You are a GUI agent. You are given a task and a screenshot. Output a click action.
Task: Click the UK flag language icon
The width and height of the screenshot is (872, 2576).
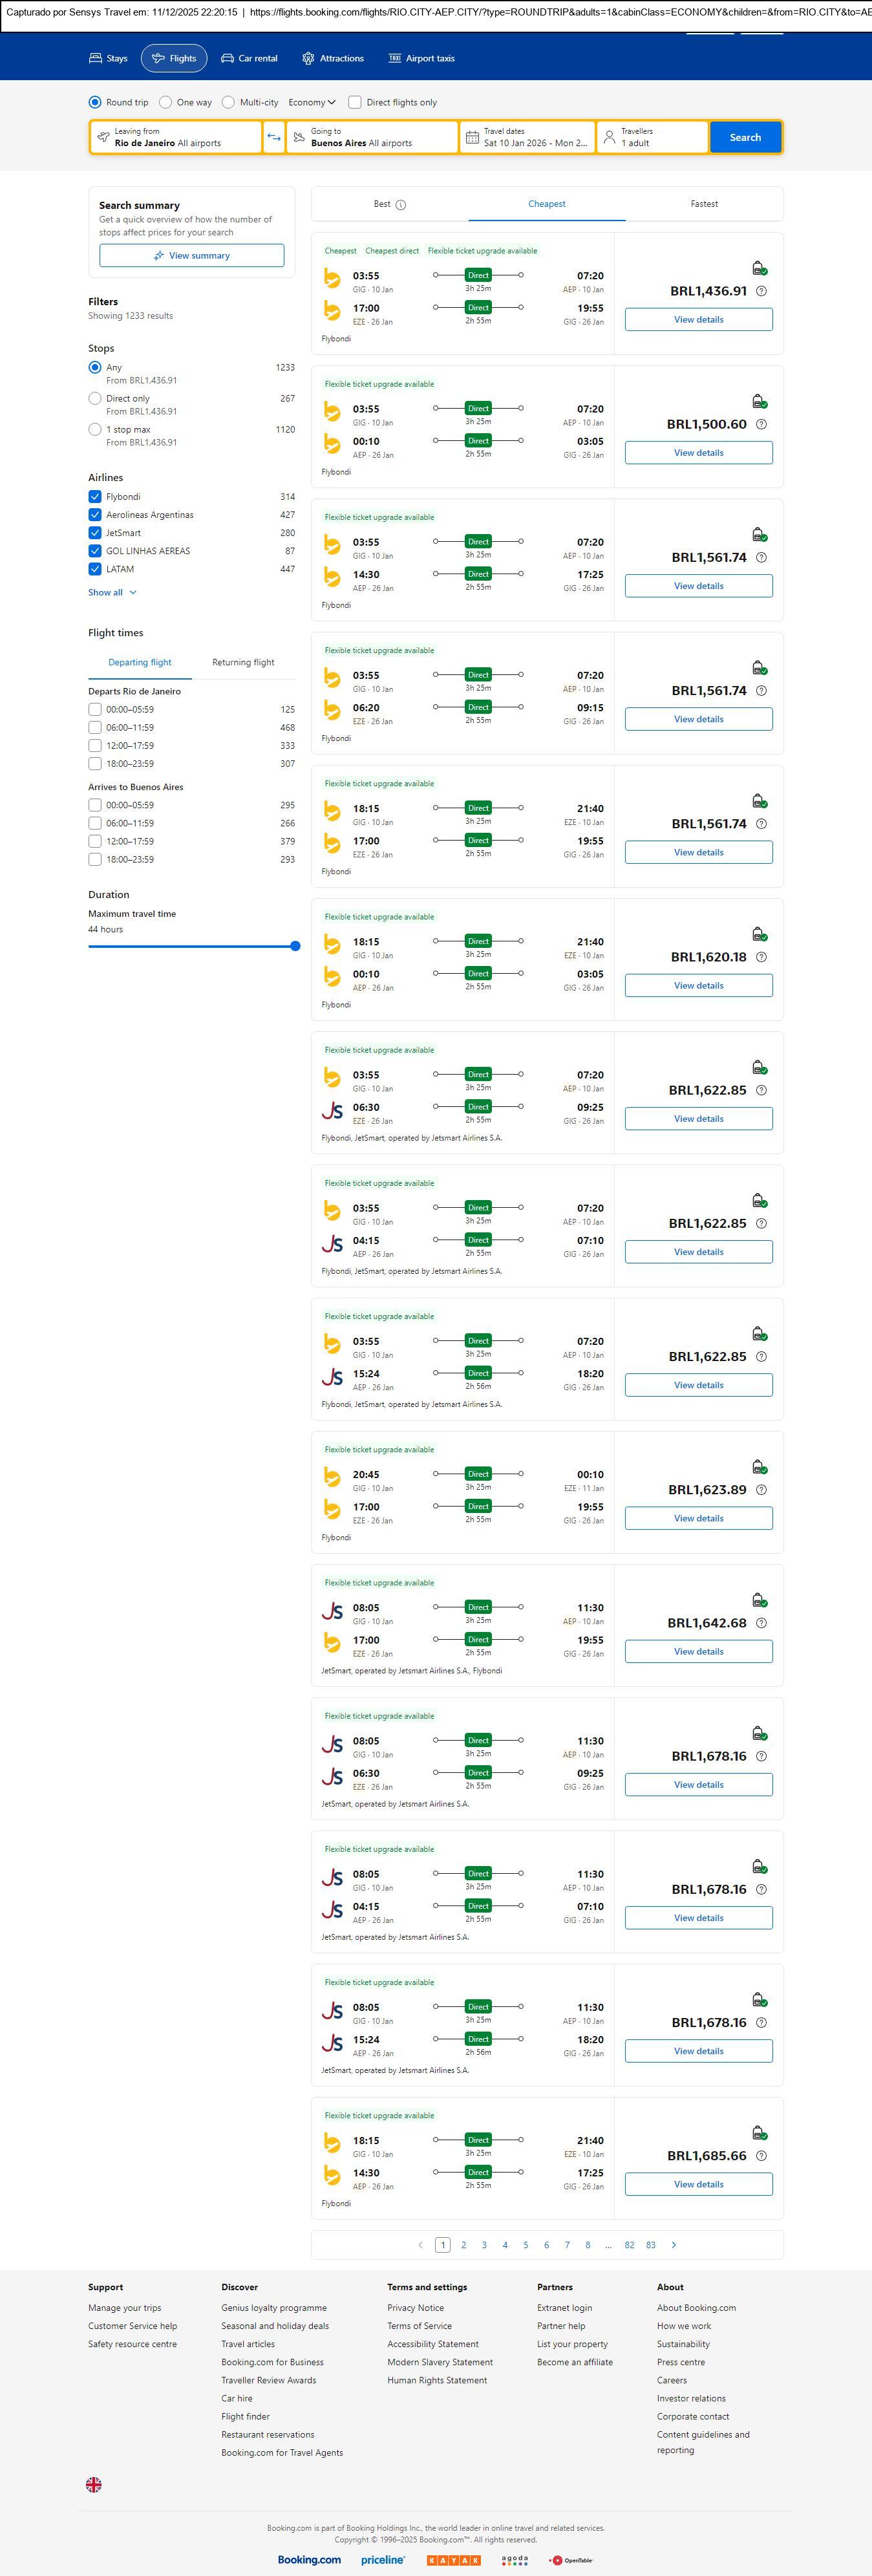tap(94, 2483)
